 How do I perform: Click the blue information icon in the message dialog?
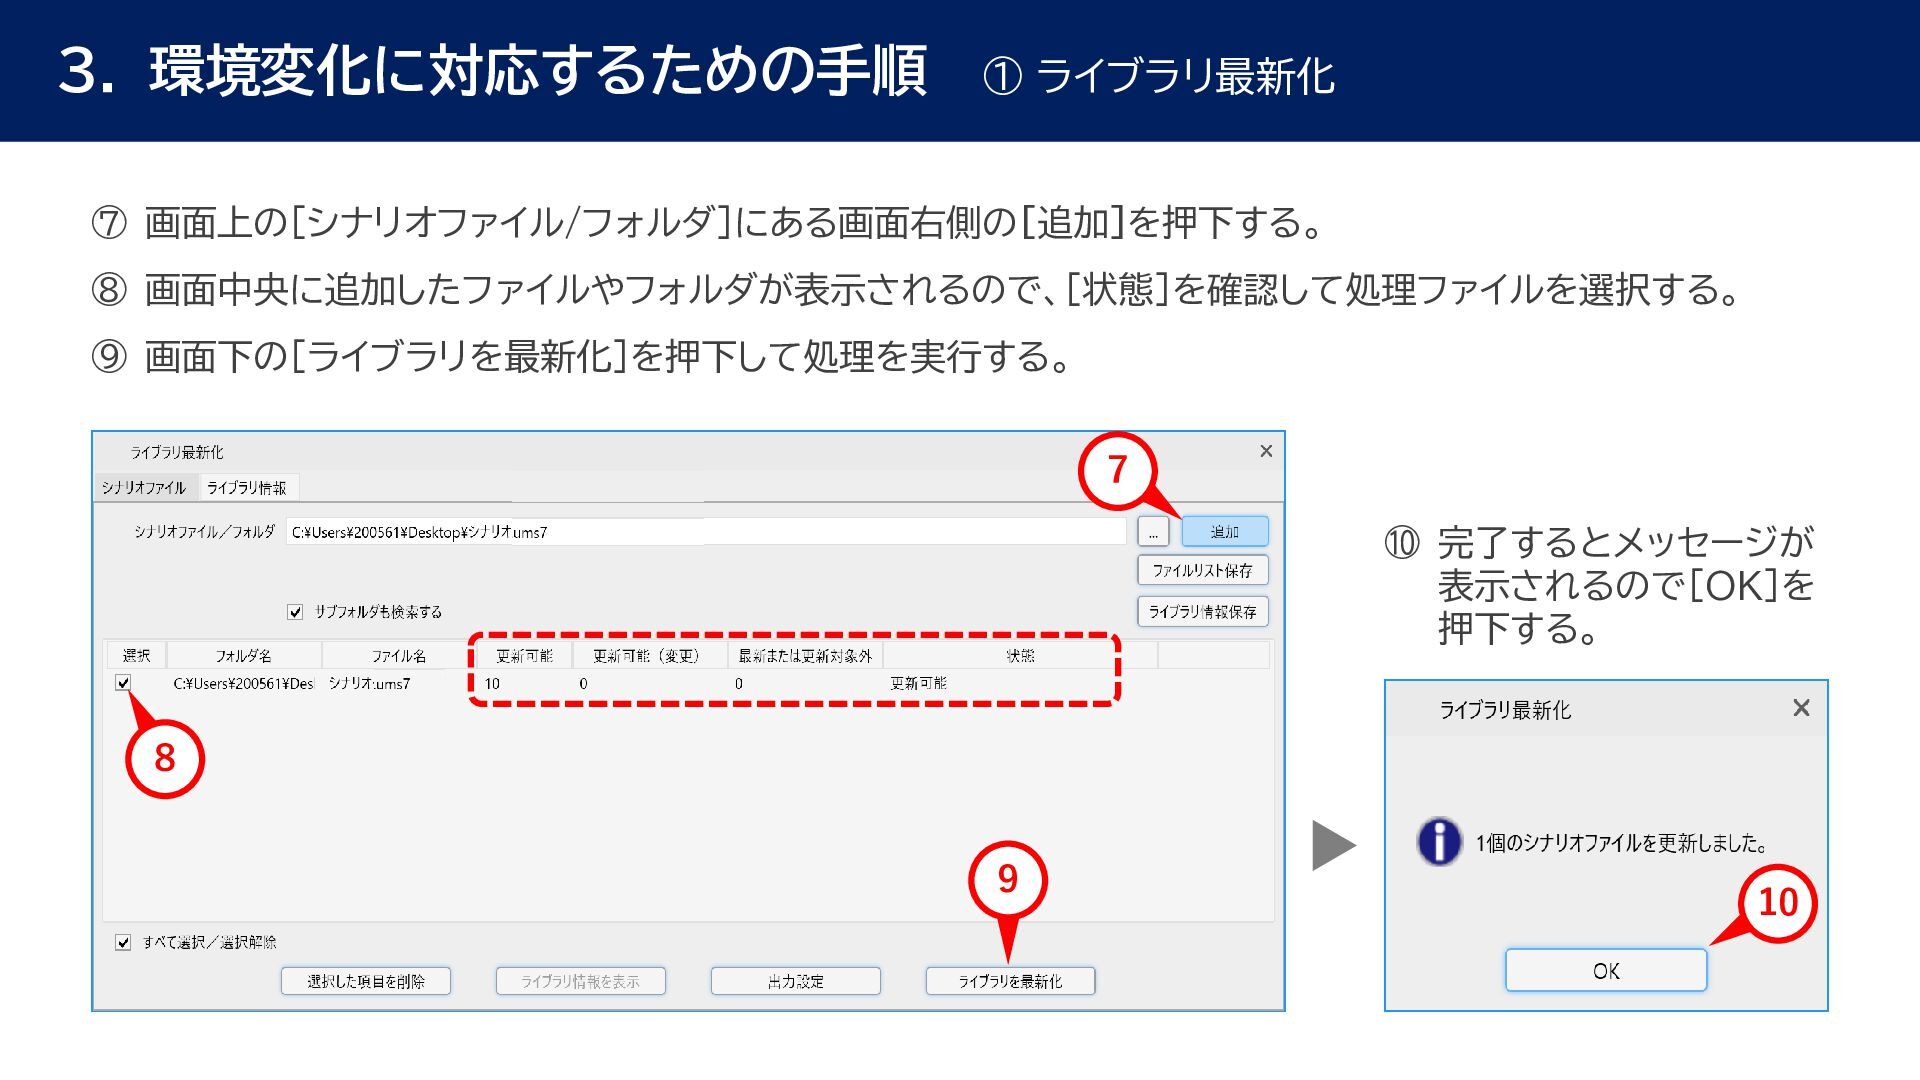pos(1439,842)
